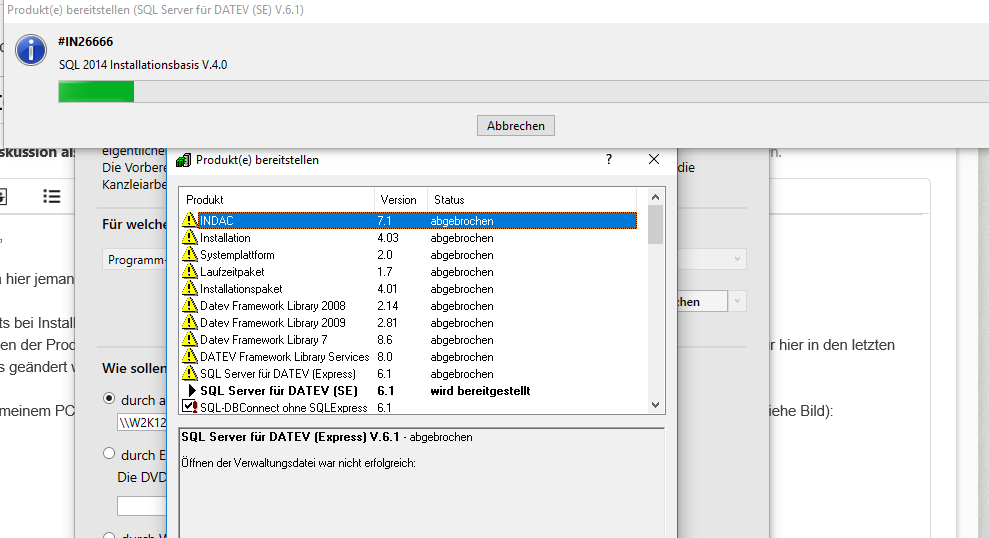The image size is (989, 538).
Task: Click the green installation progress bar
Action: (524, 91)
